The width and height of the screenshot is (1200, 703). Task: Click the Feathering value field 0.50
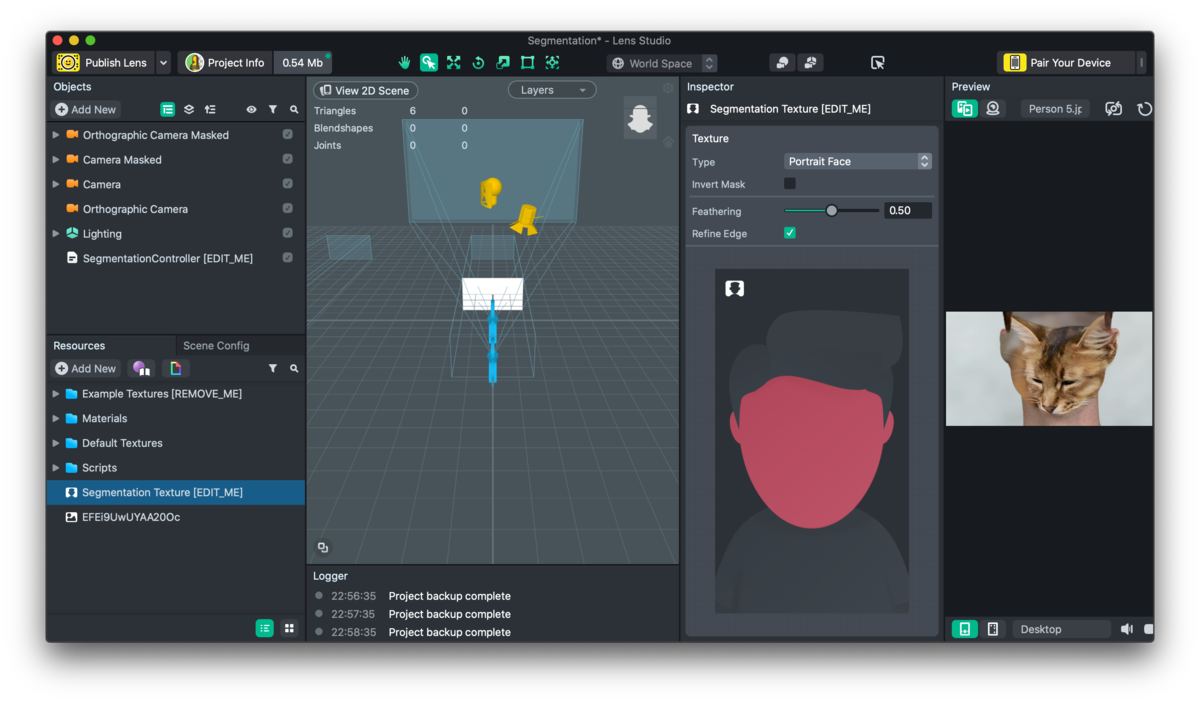(908, 210)
